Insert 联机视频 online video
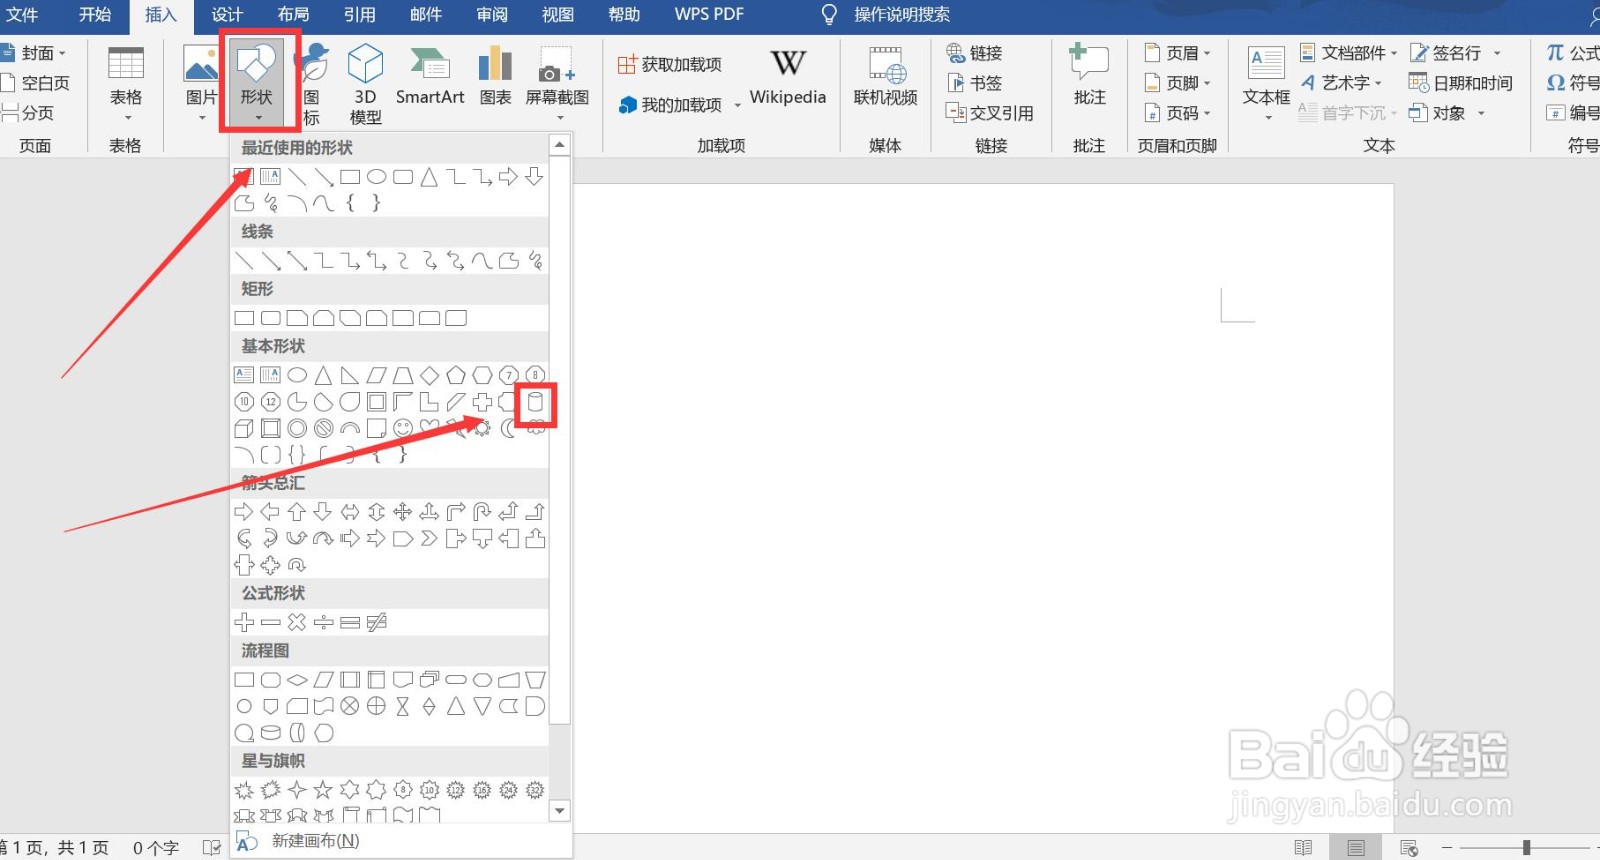 [x=885, y=76]
